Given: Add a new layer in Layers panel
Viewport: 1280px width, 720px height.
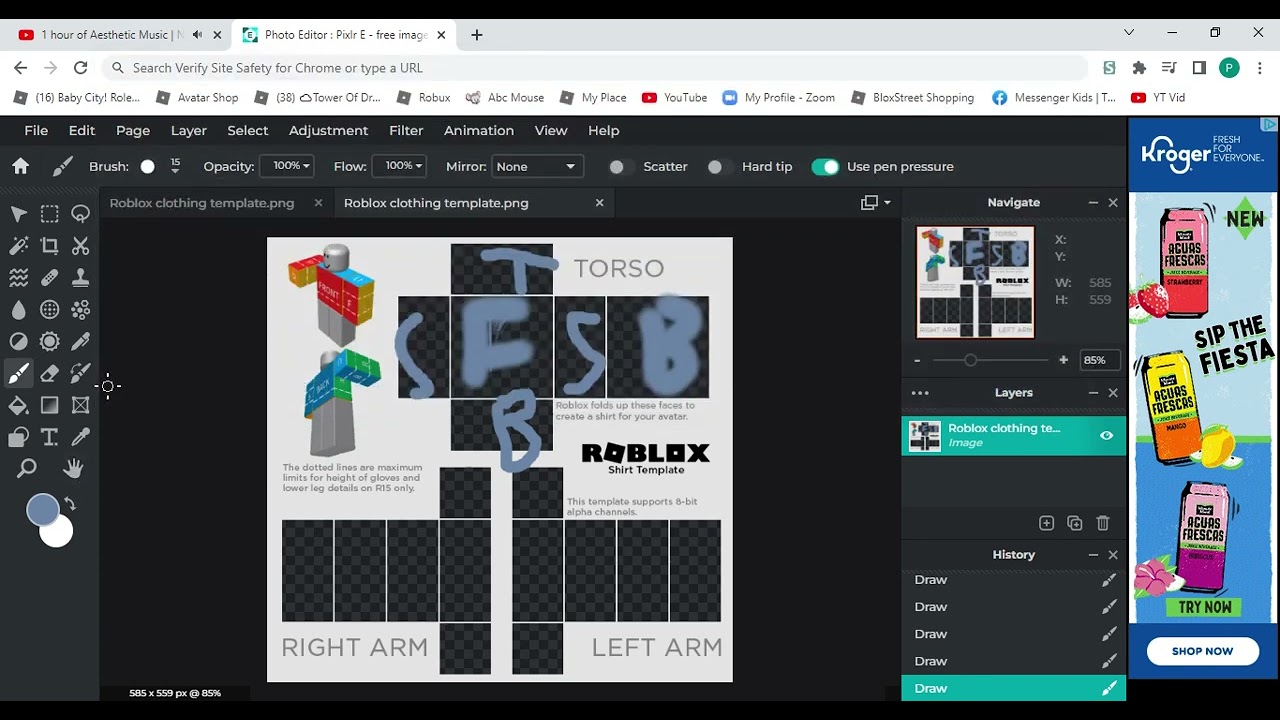Looking at the screenshot, I should (x=1046, y=523).
